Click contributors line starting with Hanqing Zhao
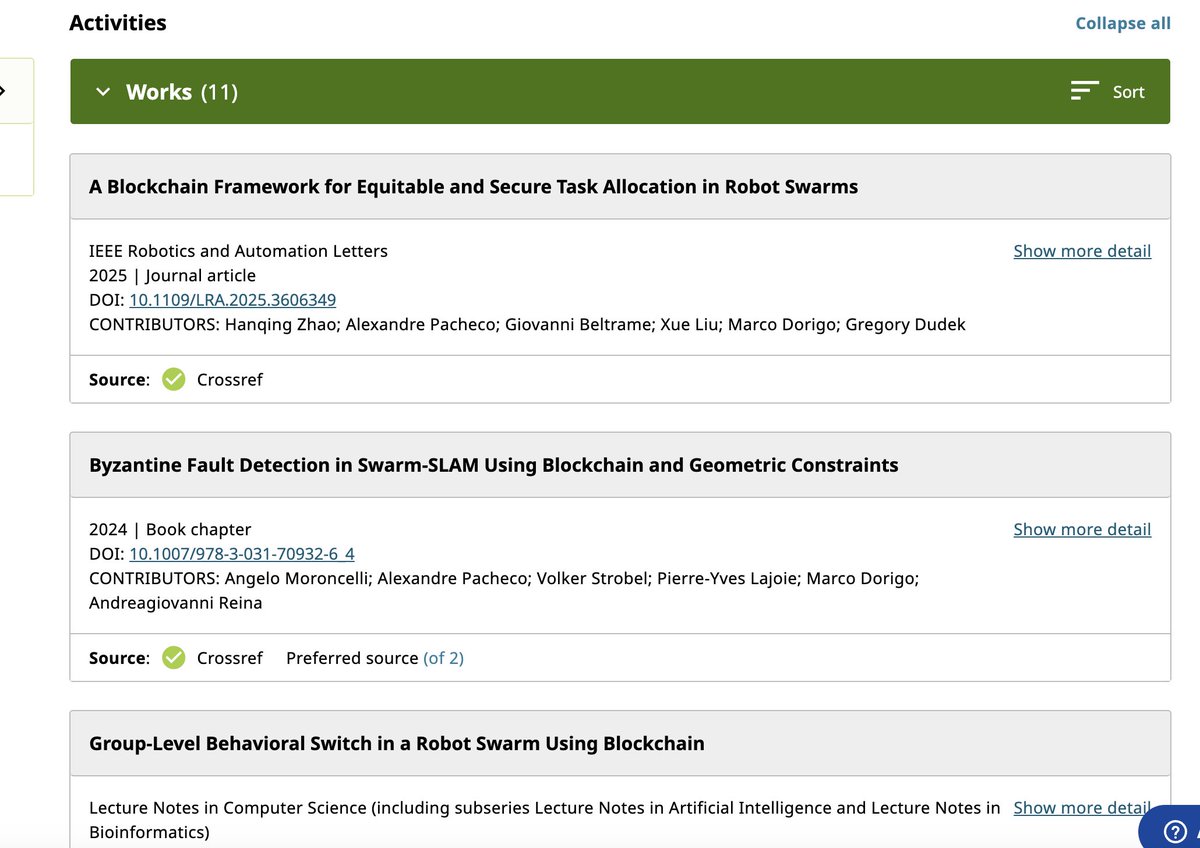This screenshot has height=848, width=1200. [527, 324]
